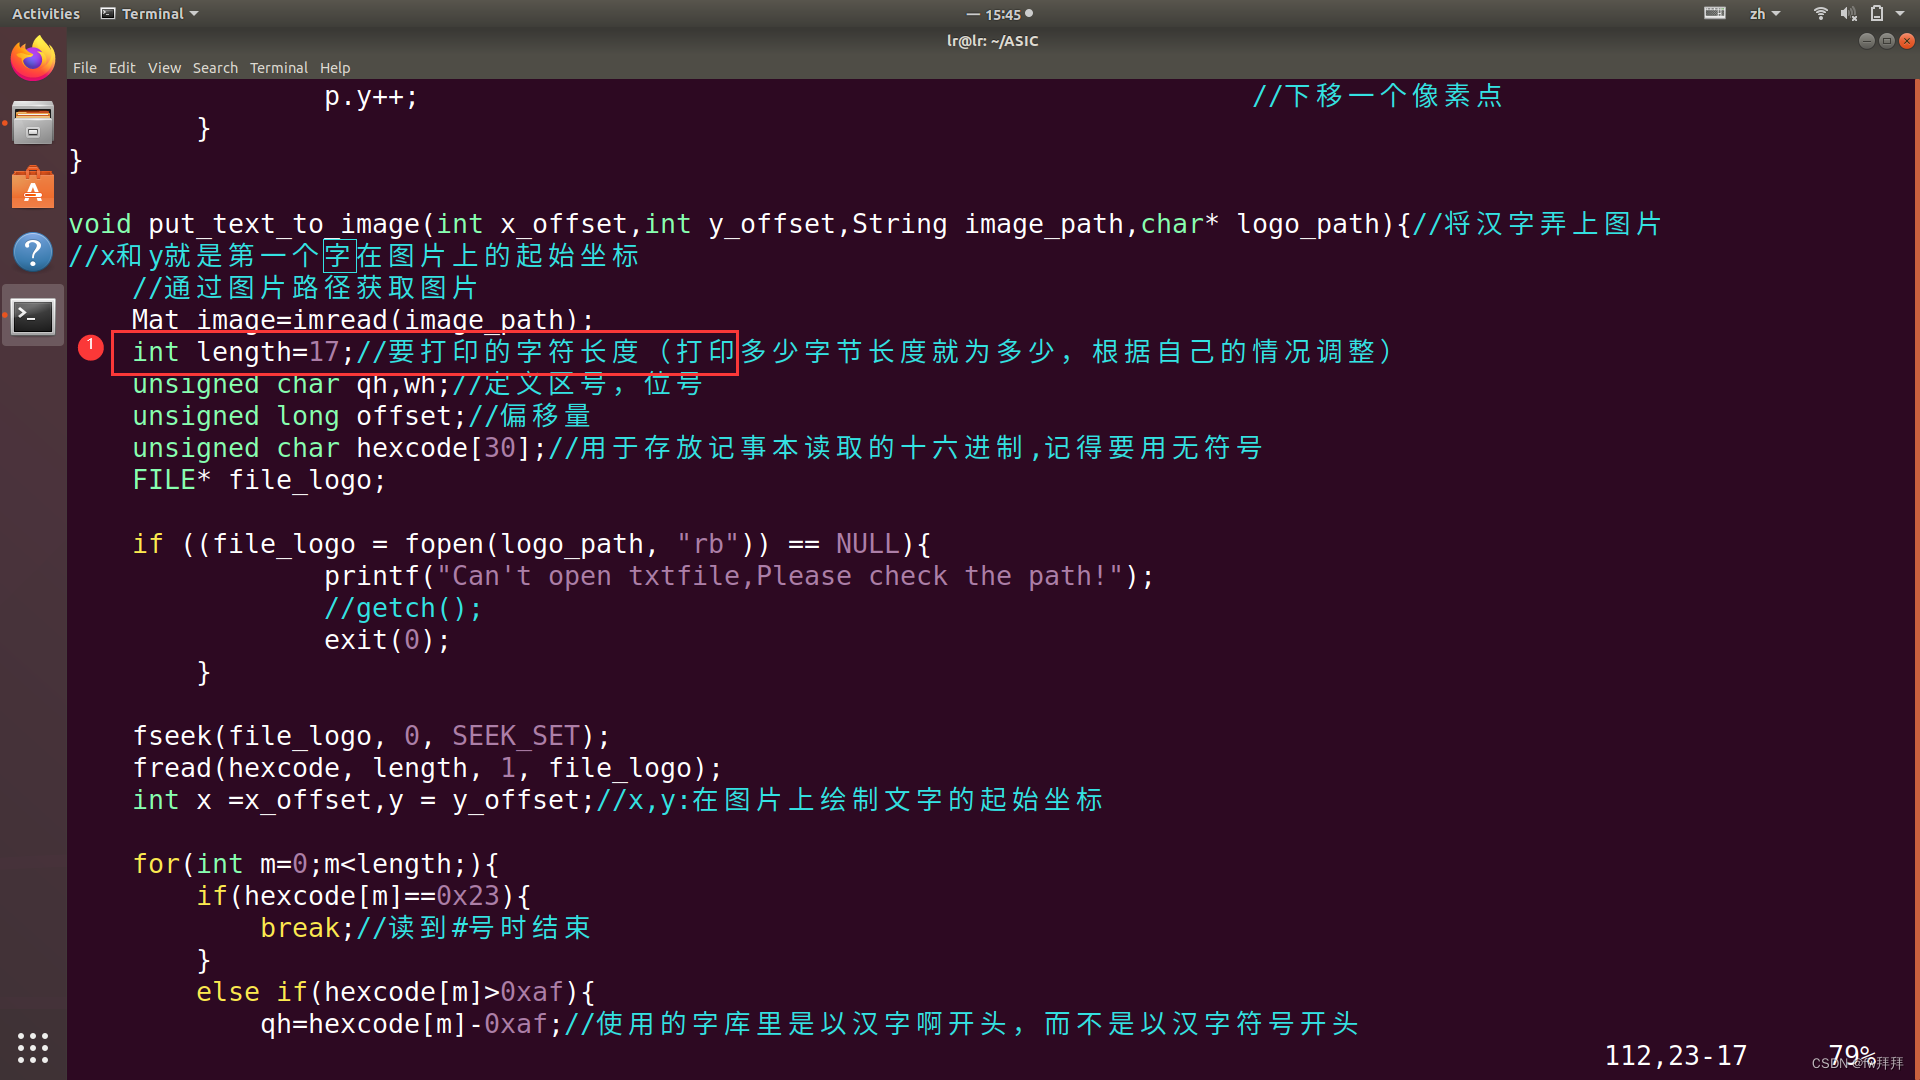Open the Search menu
This screenshot has width=1920, height=1080.
(x=215, y=68)
